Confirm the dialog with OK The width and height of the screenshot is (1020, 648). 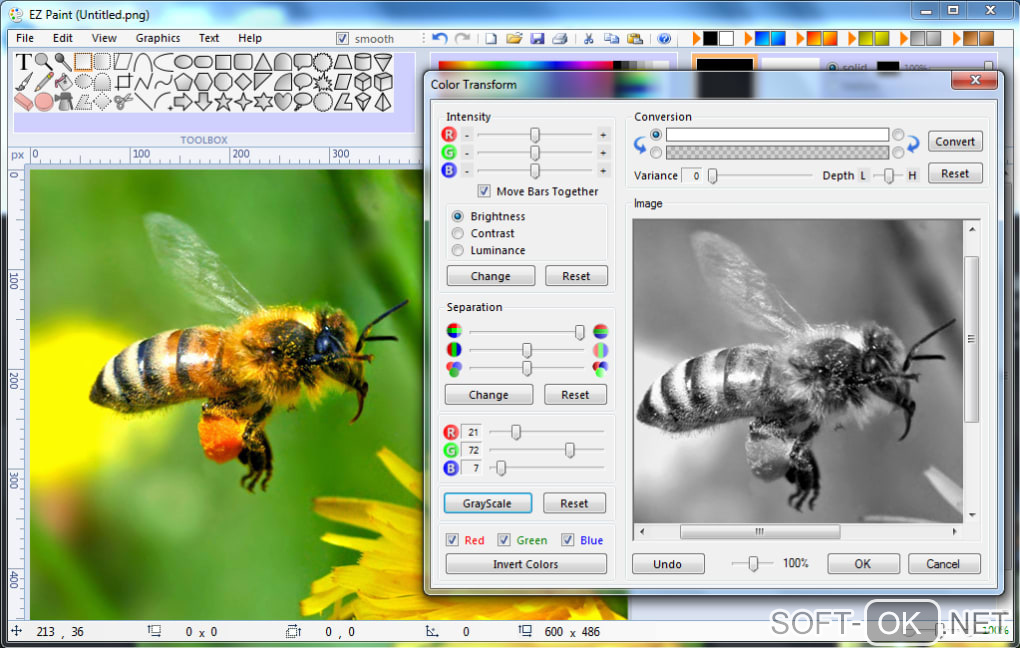(863, 563)
